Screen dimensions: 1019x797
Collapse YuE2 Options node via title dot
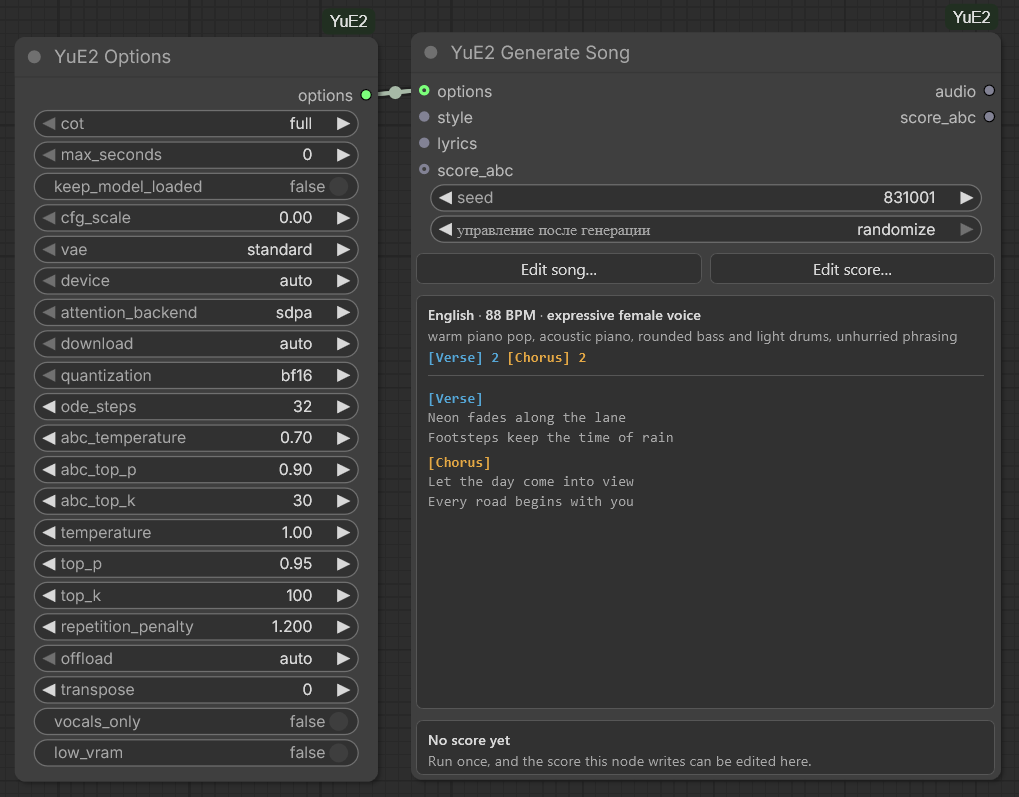[34, 57]
